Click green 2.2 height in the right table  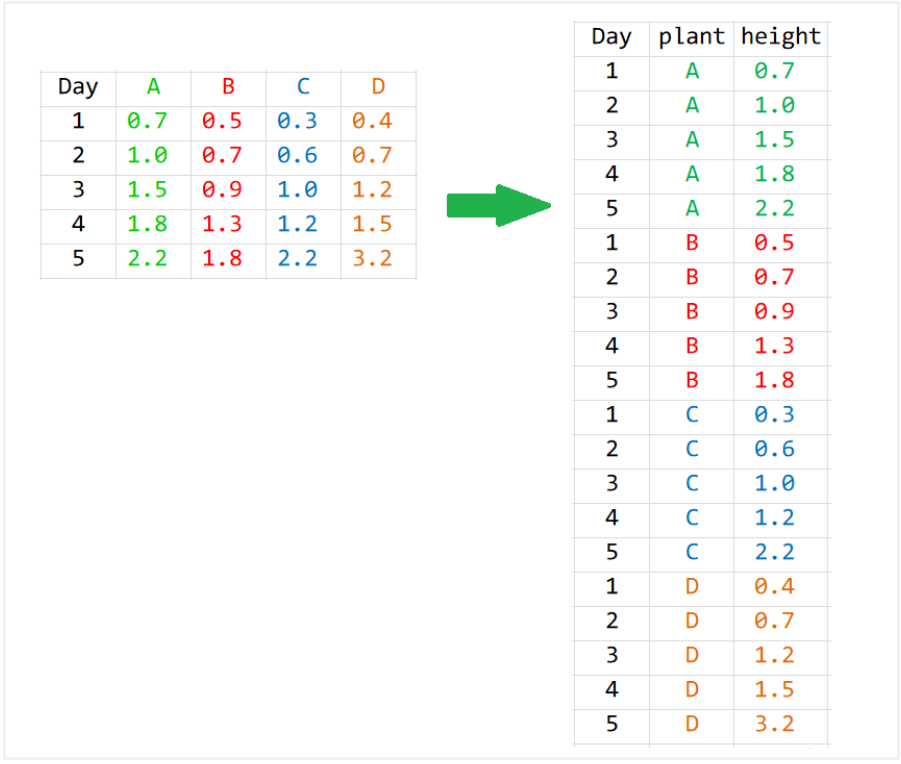pyautogui.click(x=774, y=208)
